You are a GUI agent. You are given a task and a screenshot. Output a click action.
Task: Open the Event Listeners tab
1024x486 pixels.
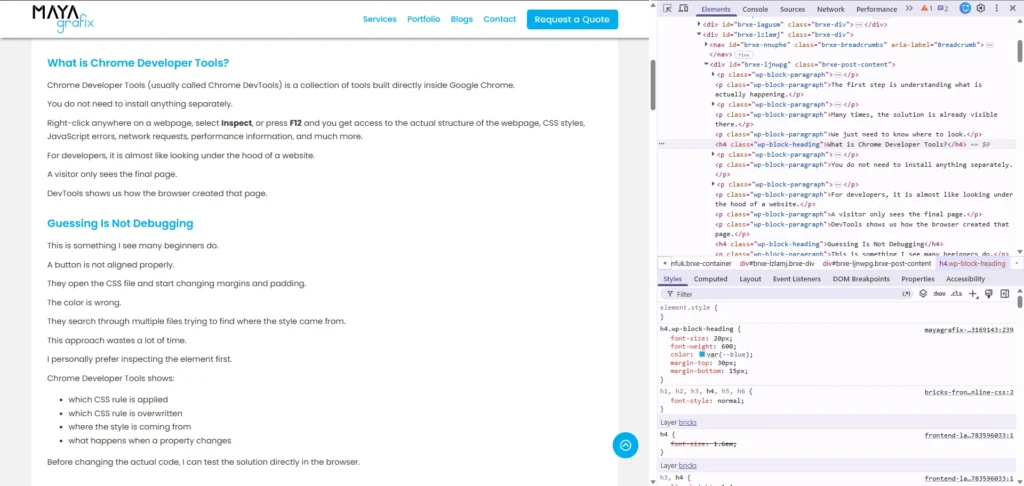tap(797, 279)
